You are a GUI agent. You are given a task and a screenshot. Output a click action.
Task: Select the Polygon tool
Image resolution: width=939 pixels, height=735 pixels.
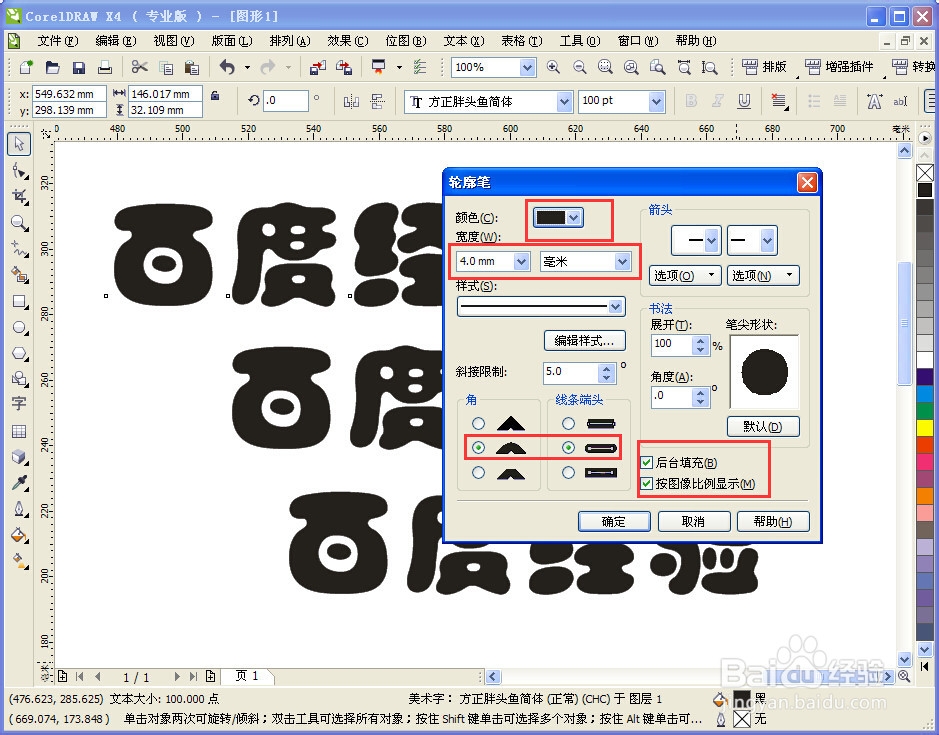(x=19, y=353)
